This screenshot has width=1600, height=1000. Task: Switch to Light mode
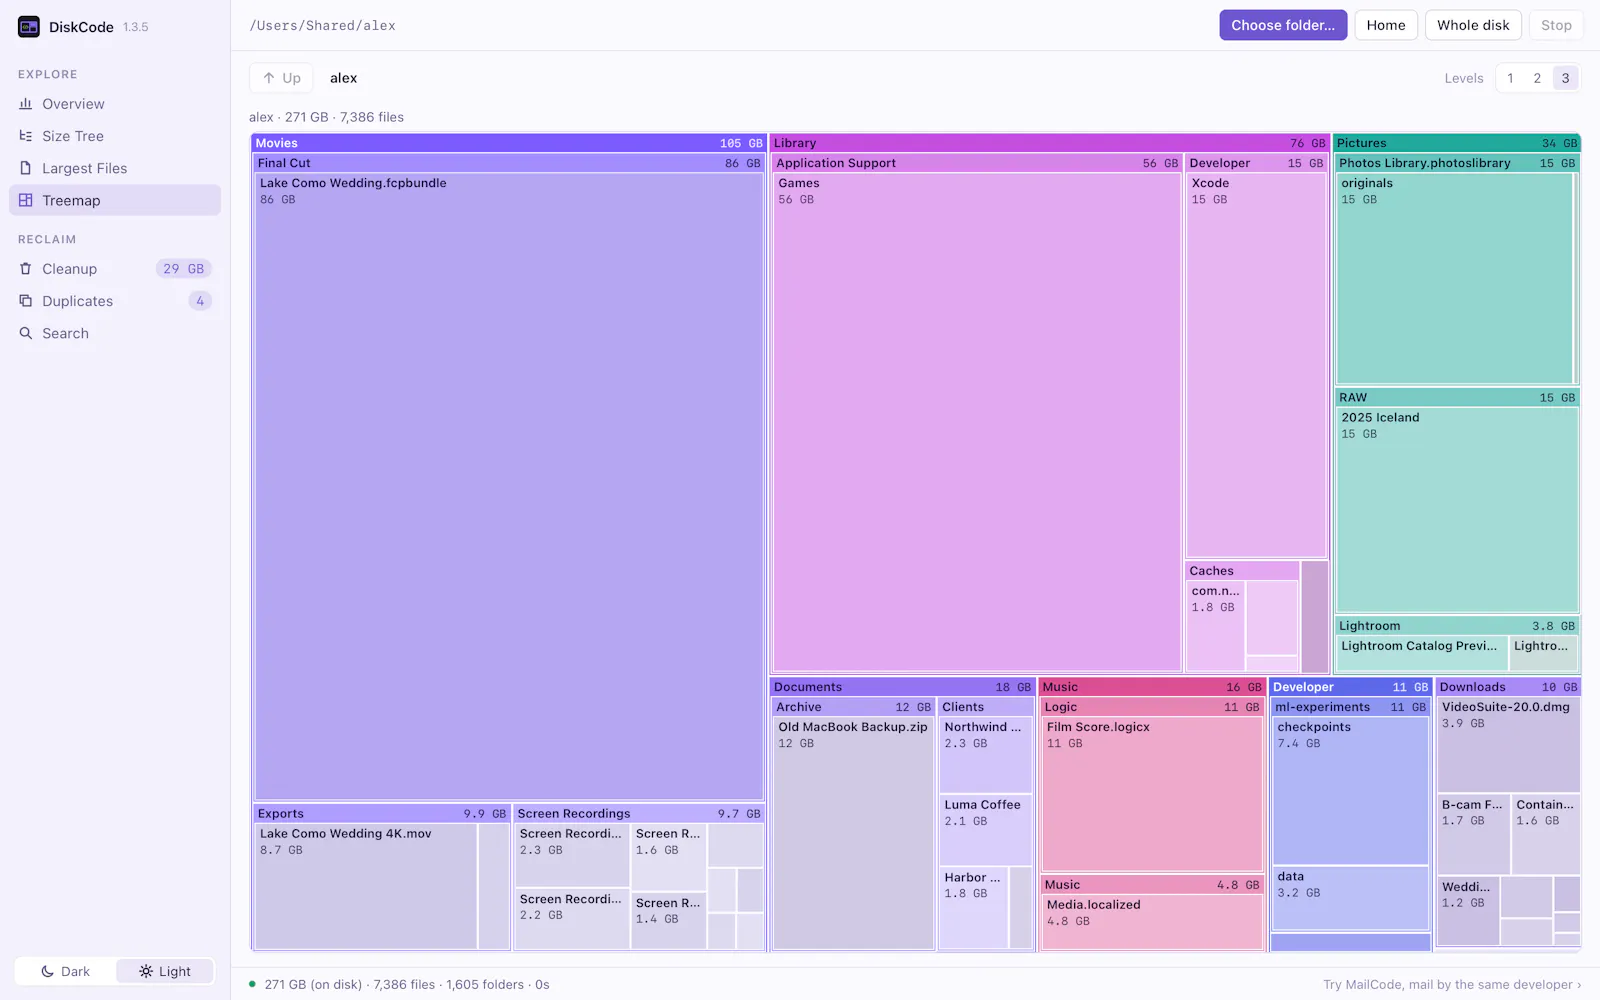[165, 971]
